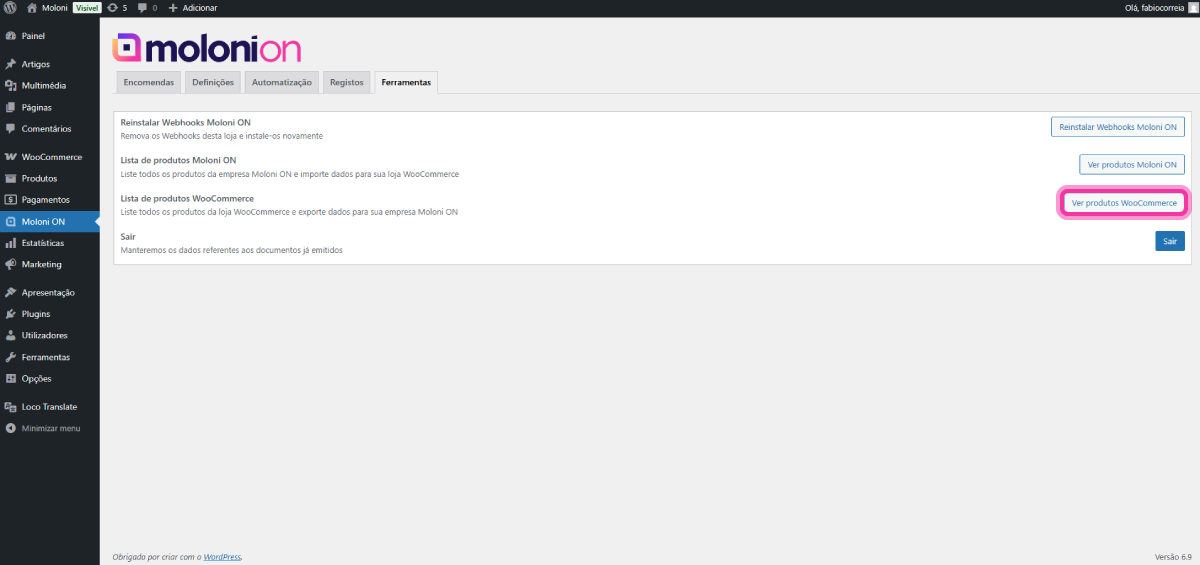The height and width of the screenshot is (565, 1200).
Task: Open Loco Translate label in sidebar
Action: (x=49, y=407)
